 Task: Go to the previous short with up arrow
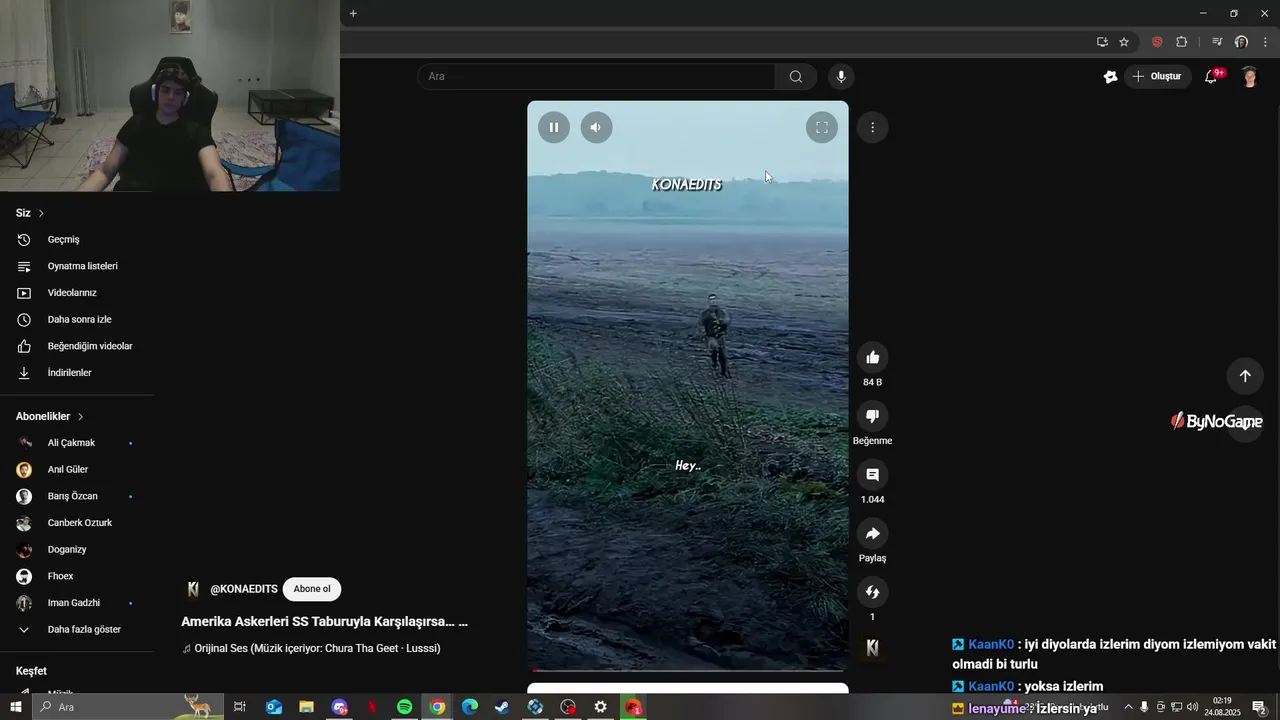1245,376
